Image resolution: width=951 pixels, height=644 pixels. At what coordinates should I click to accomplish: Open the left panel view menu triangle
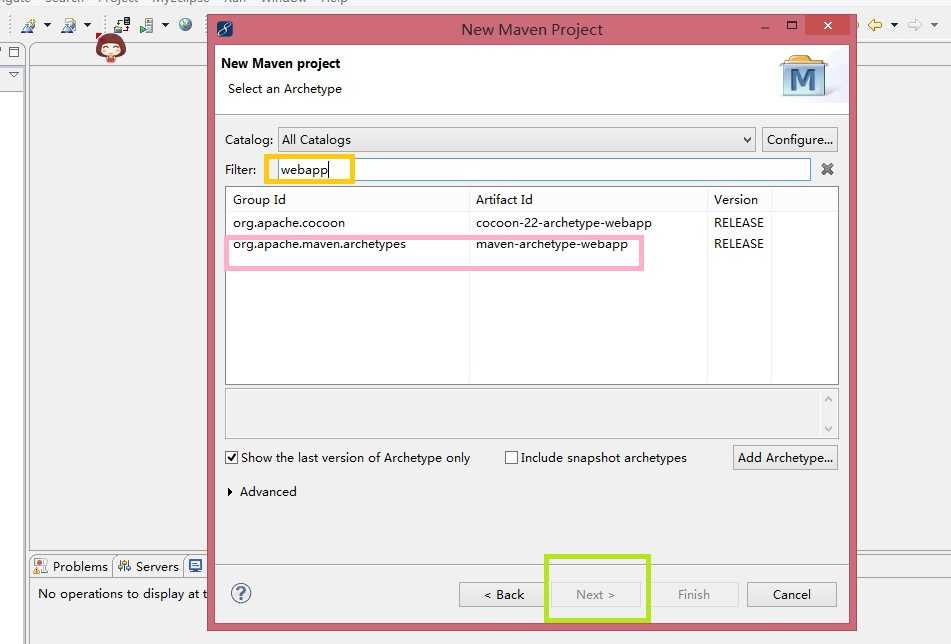(x=14, y=75)
